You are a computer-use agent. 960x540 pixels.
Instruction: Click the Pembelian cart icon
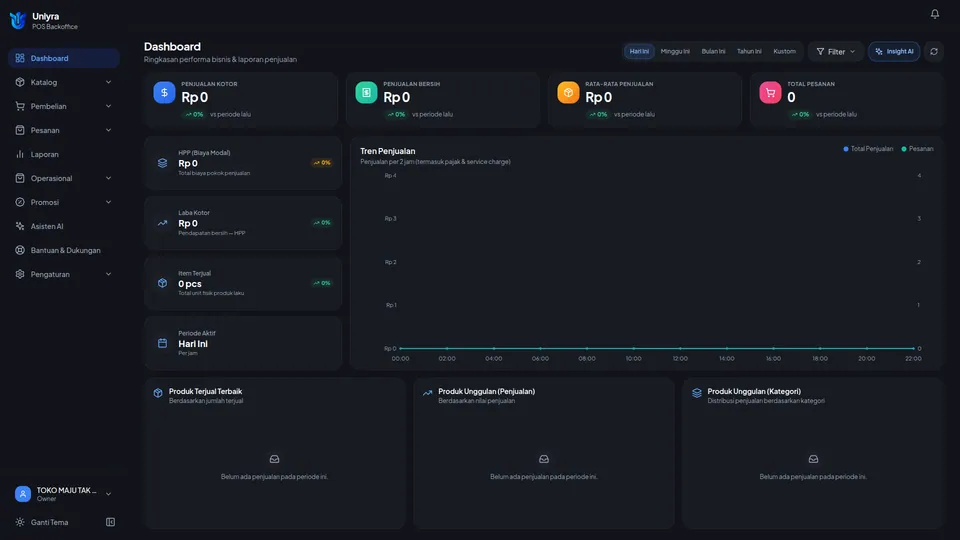click(20, 106)
